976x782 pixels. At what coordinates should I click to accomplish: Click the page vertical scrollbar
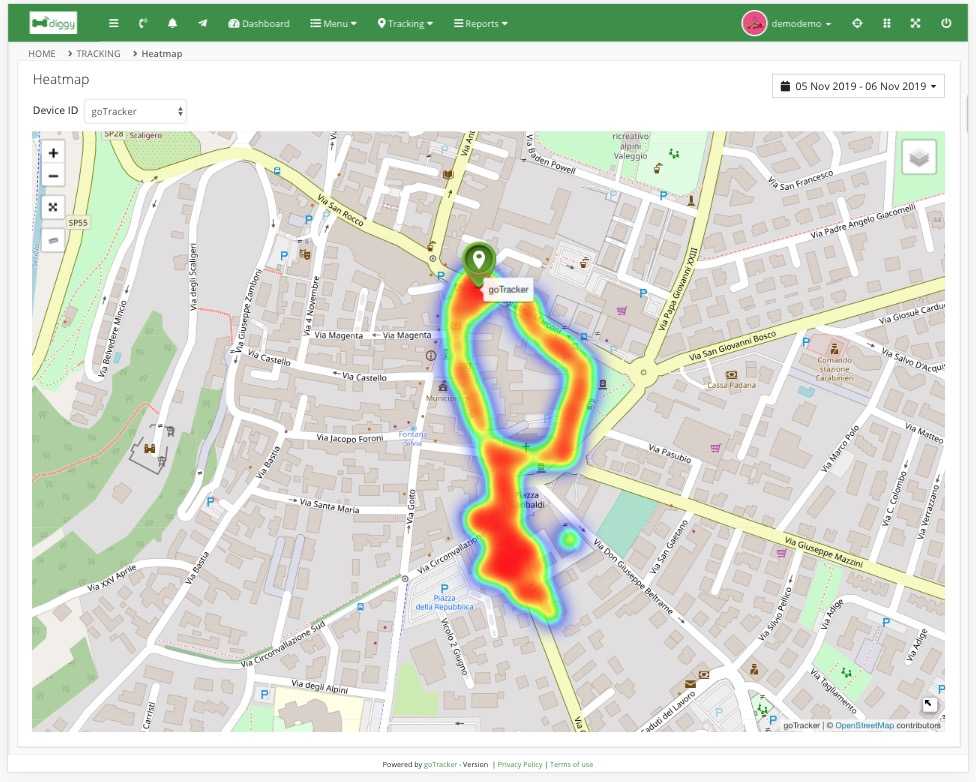coord(969,112)
